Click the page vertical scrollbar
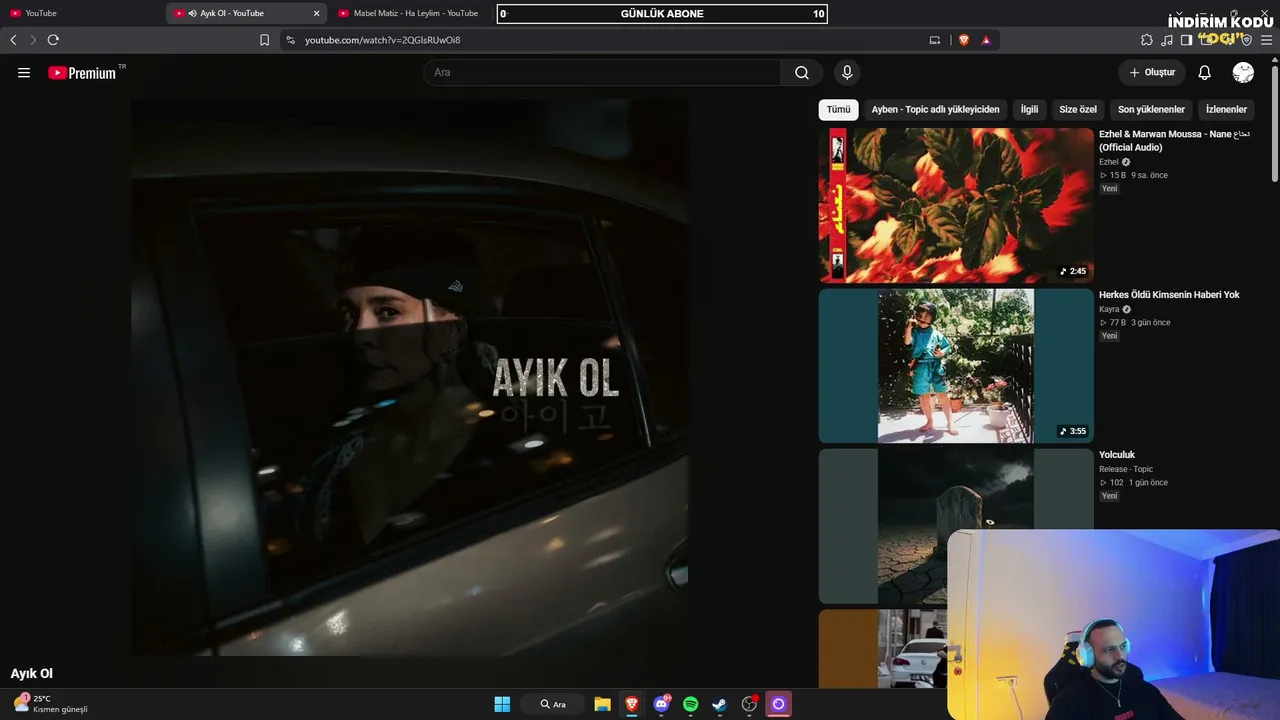Image resolution: width=1280 pixels, height=720 pixels. (x=1274, y=125)
